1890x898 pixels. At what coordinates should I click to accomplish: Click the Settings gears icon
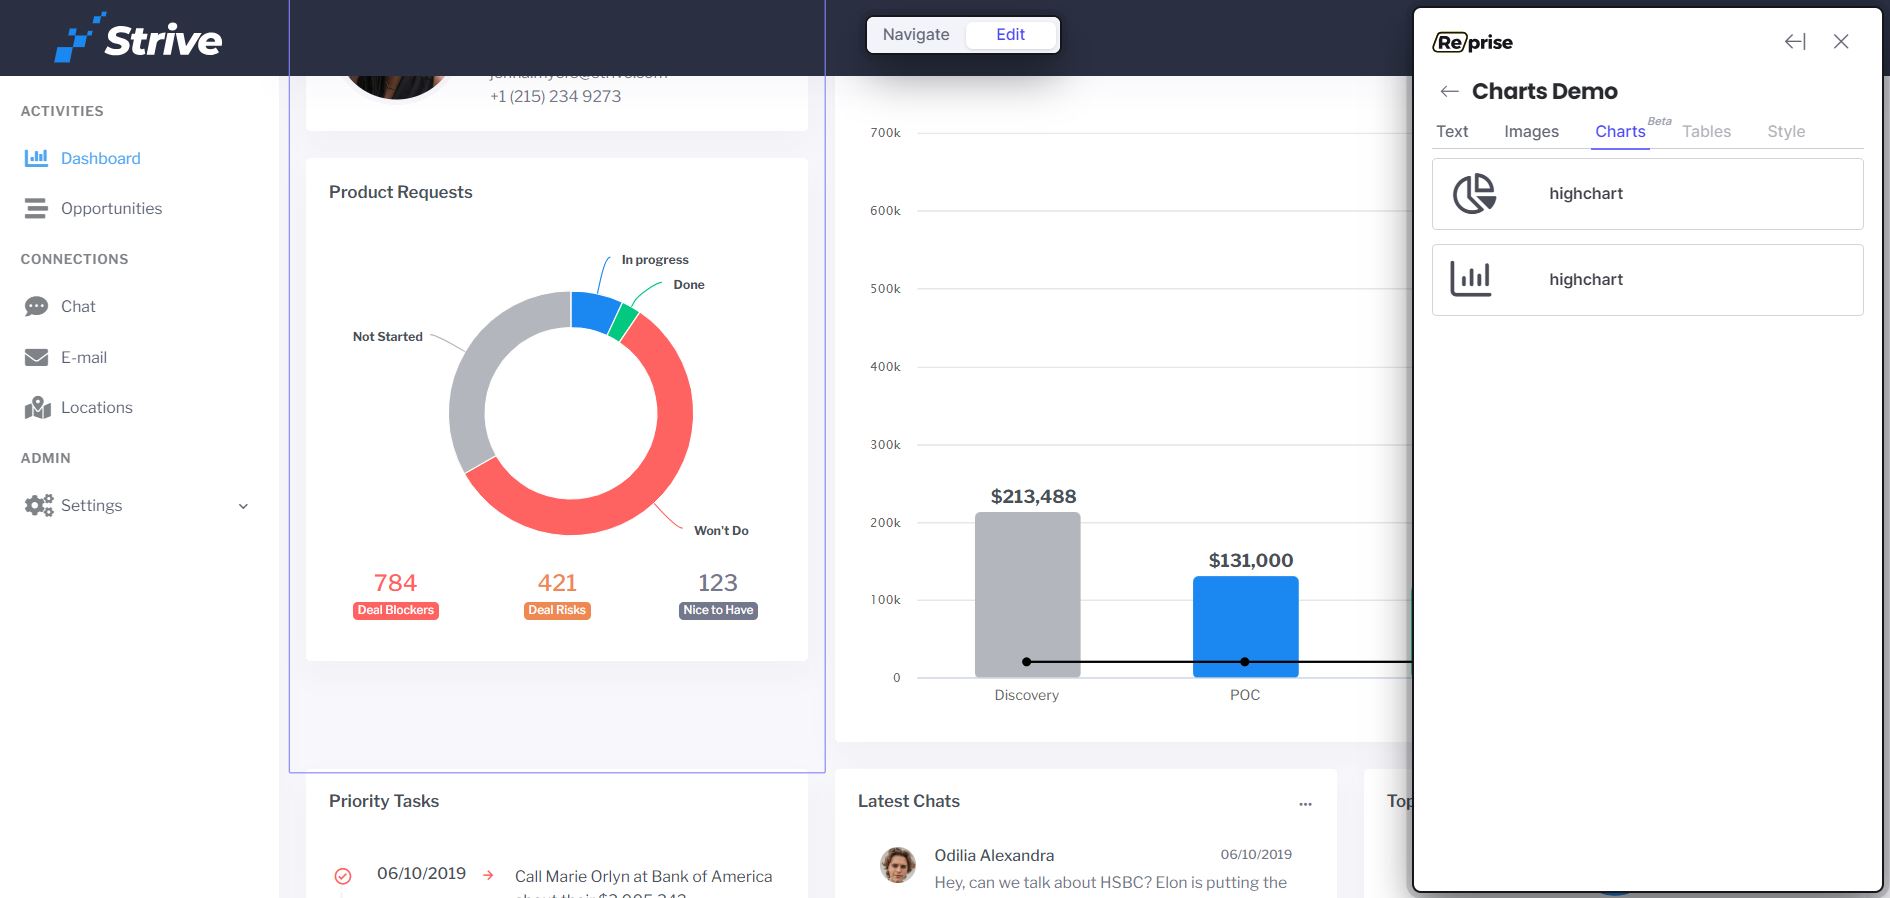click(39, 505)
